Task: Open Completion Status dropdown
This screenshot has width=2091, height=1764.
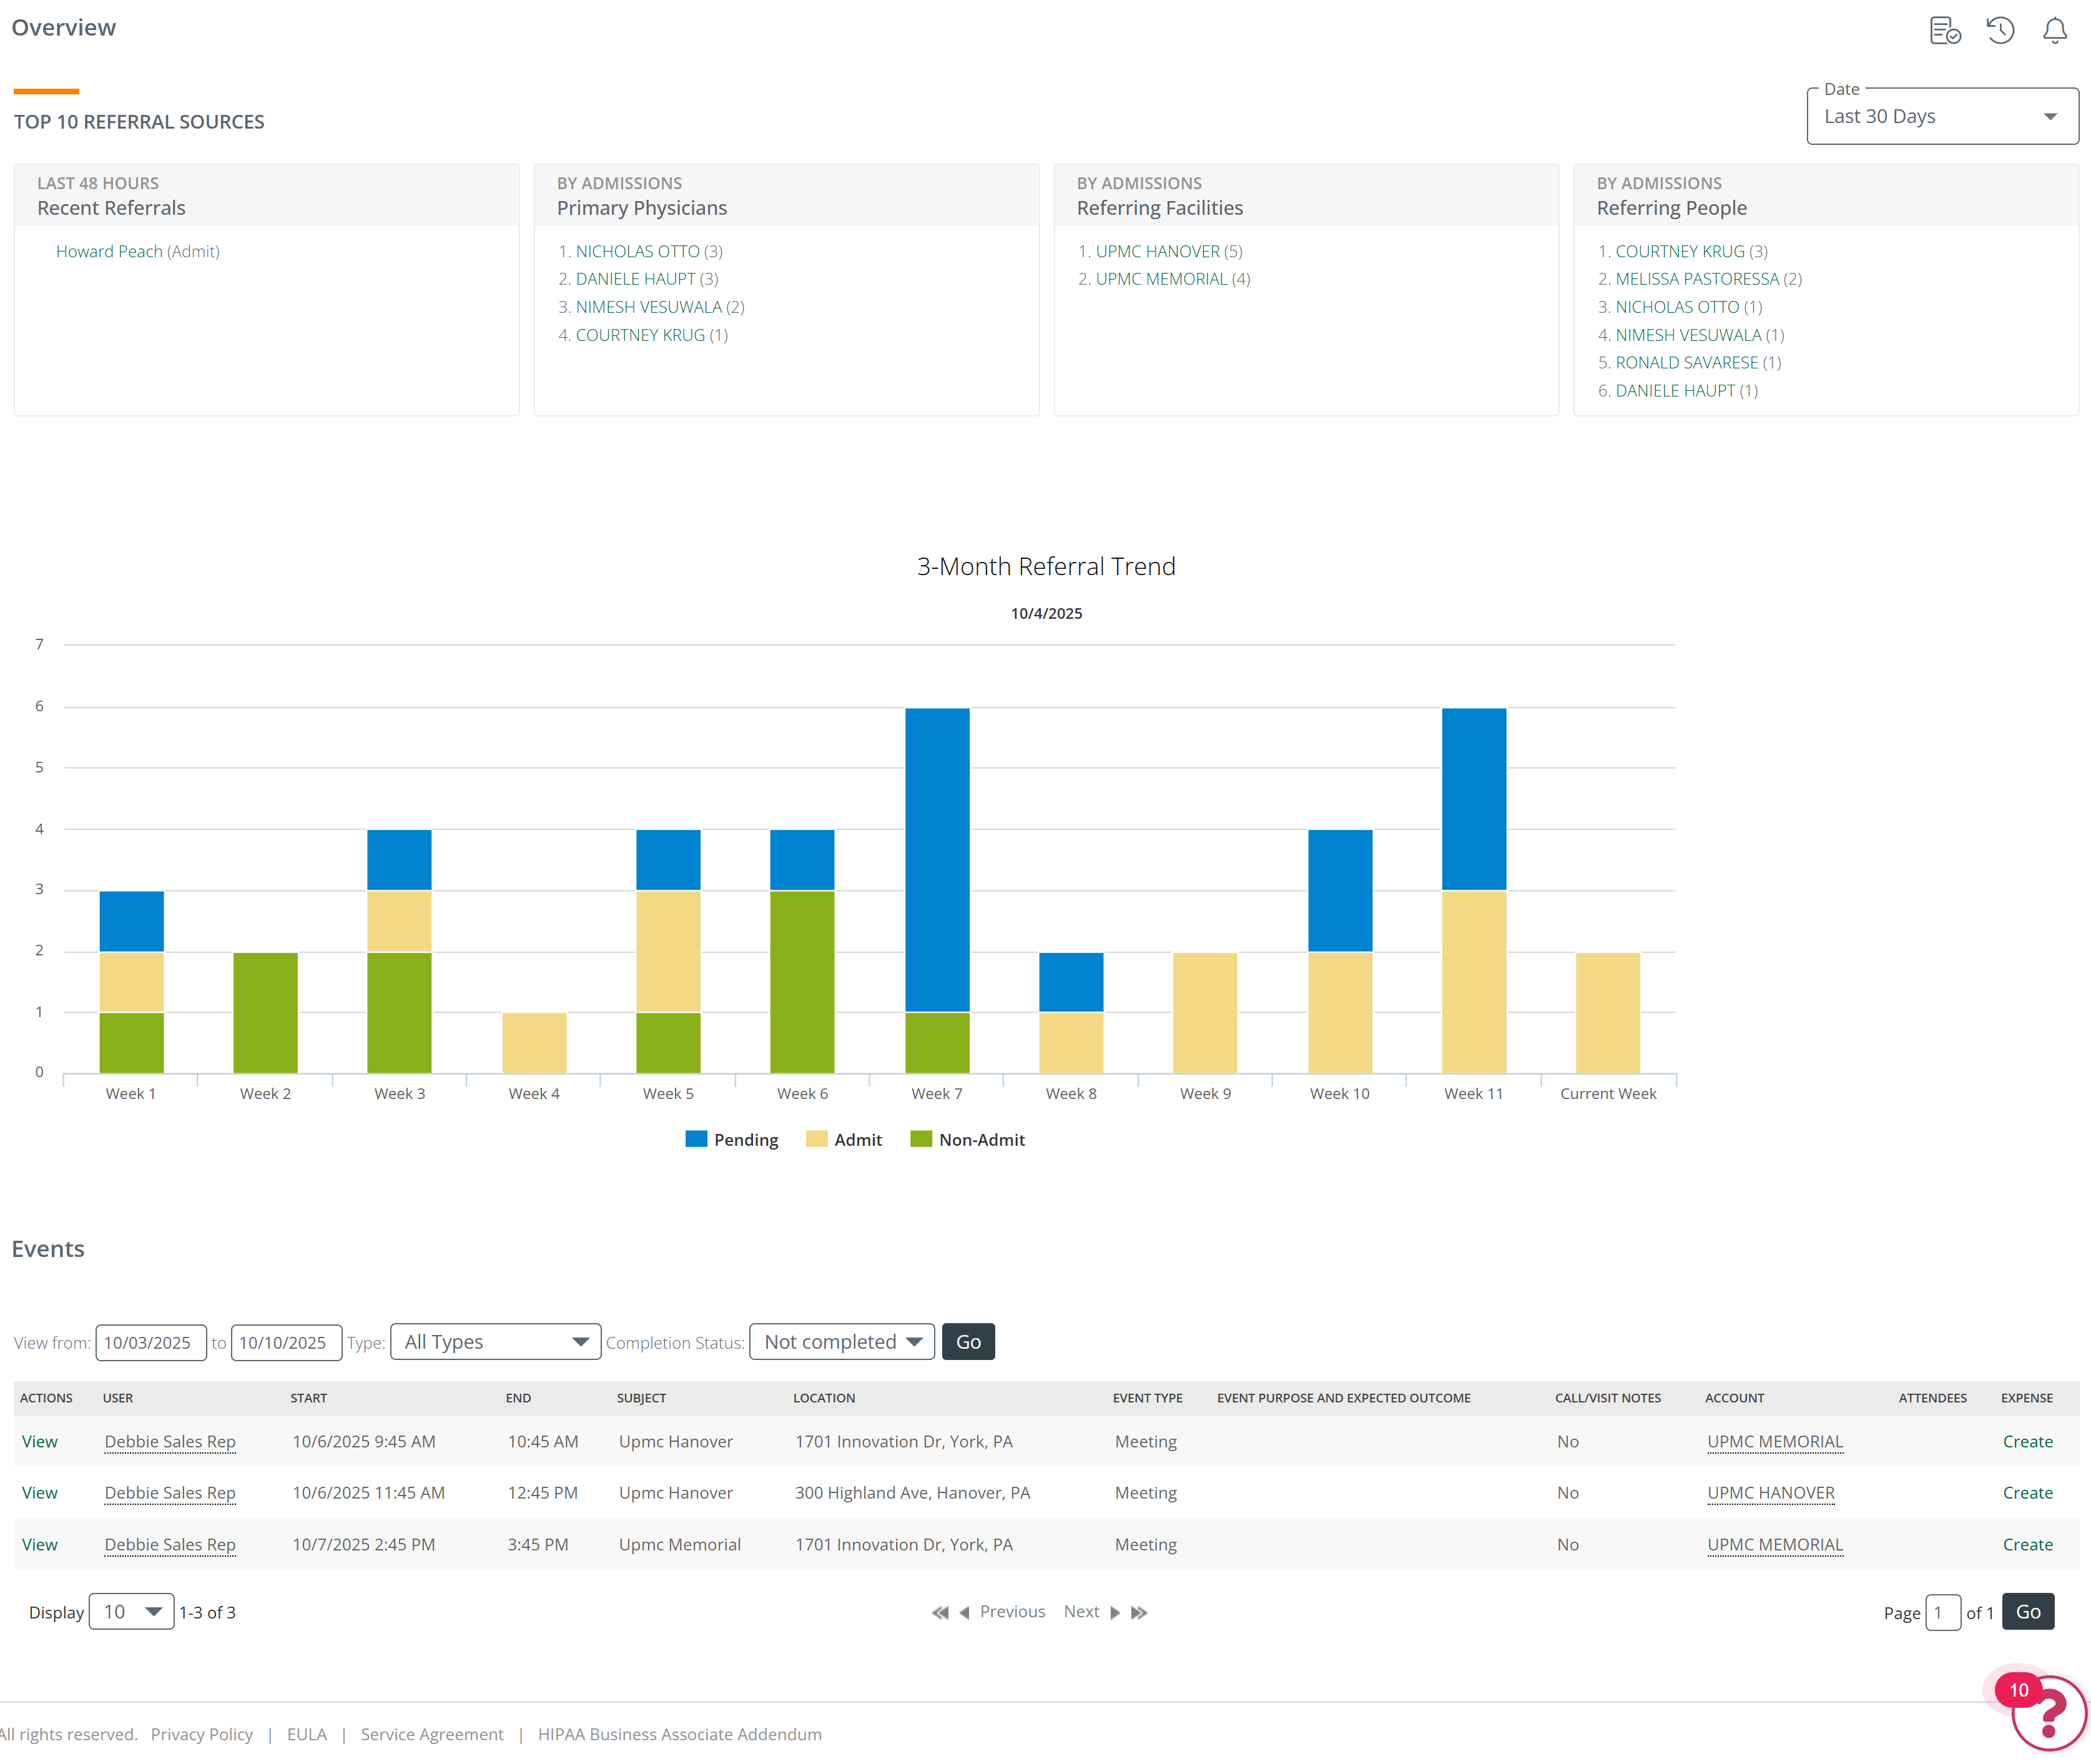Action: tap(842, 1342)
